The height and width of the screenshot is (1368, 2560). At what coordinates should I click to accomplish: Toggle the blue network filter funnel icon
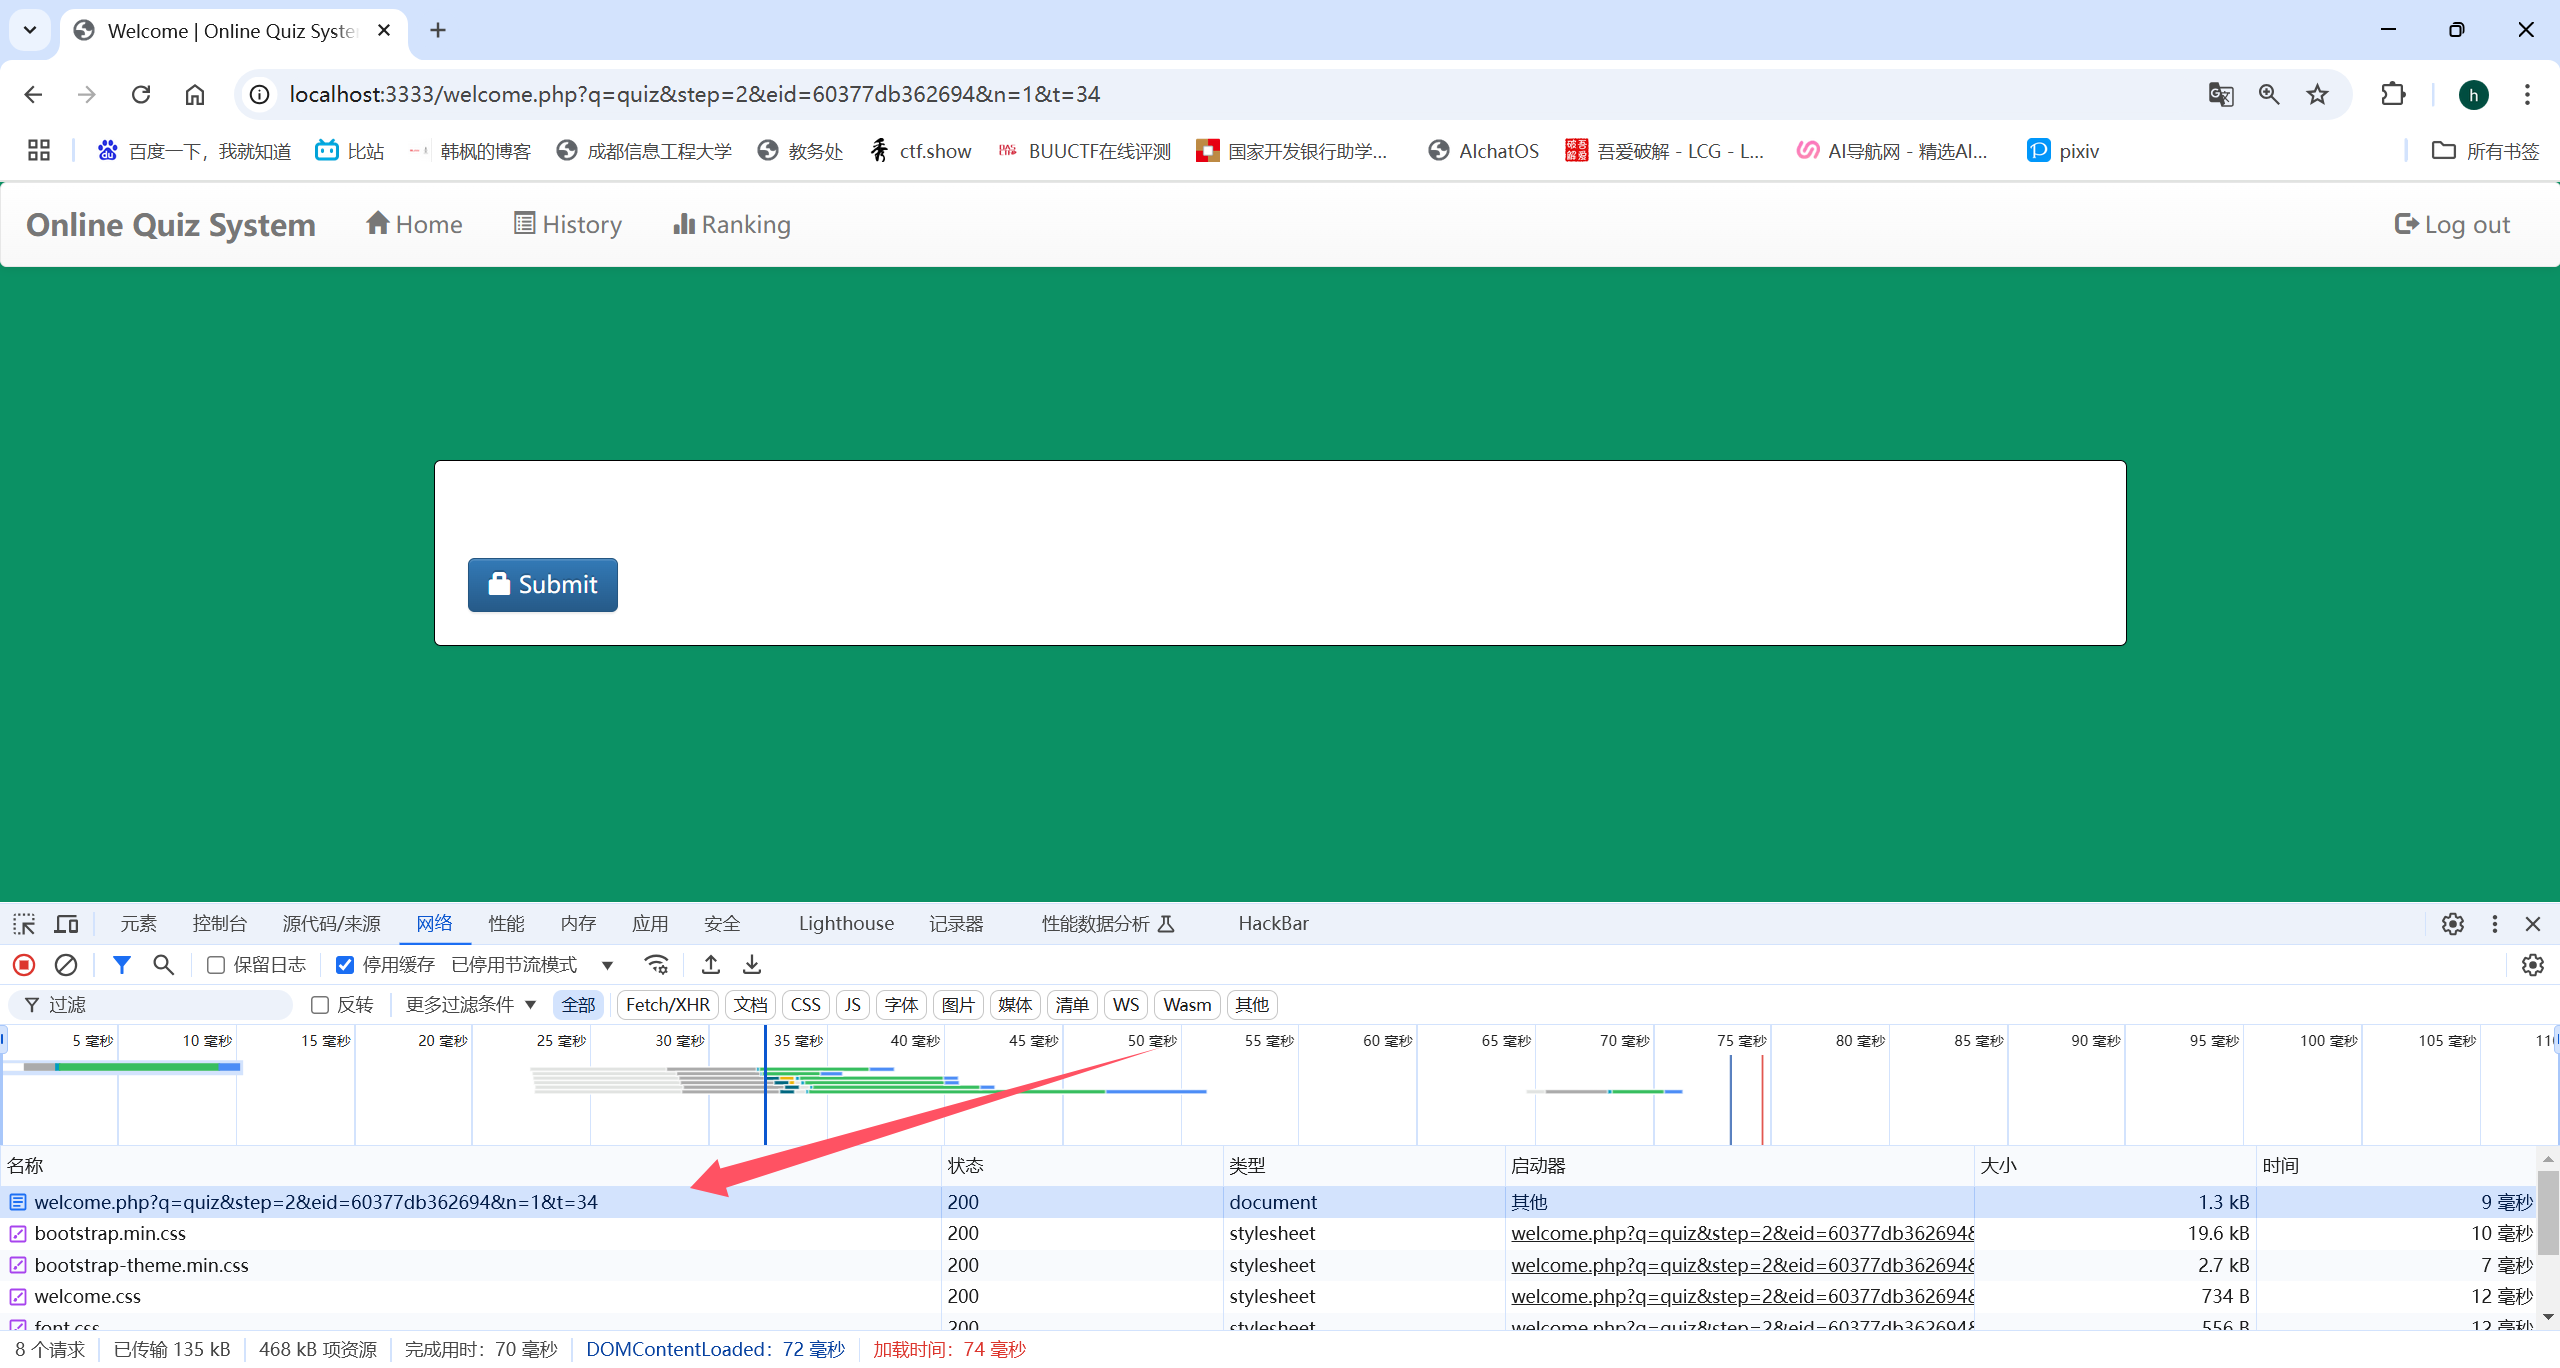(122, 965)
